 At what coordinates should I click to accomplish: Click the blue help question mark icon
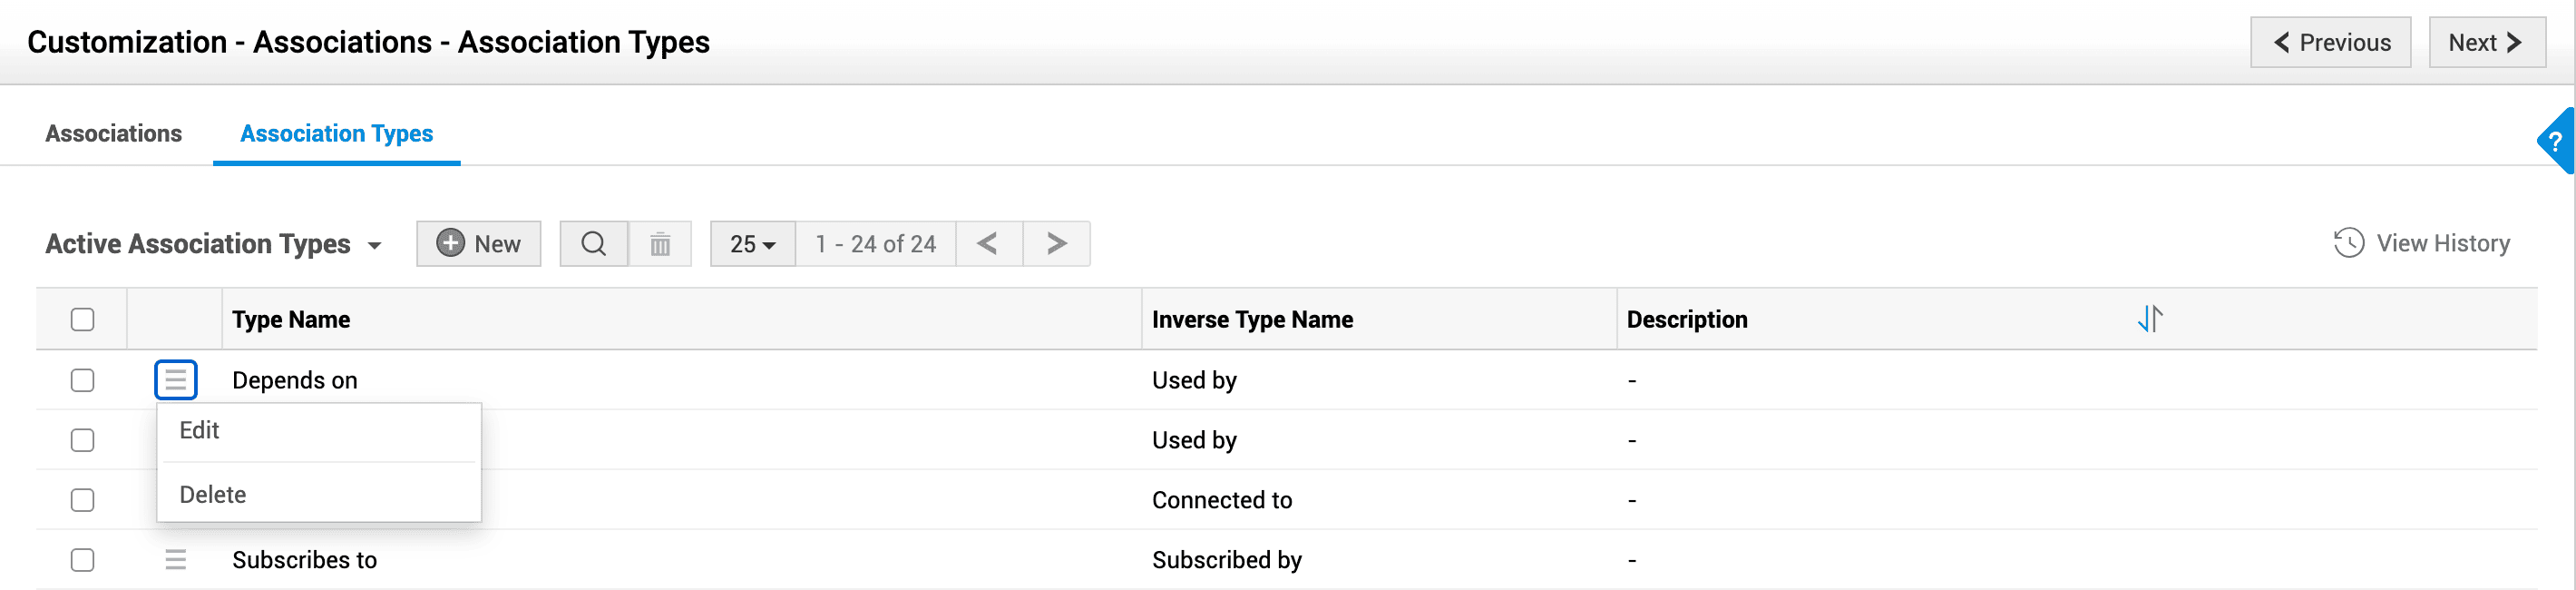pyautogui.click(x=2556, y=141)
